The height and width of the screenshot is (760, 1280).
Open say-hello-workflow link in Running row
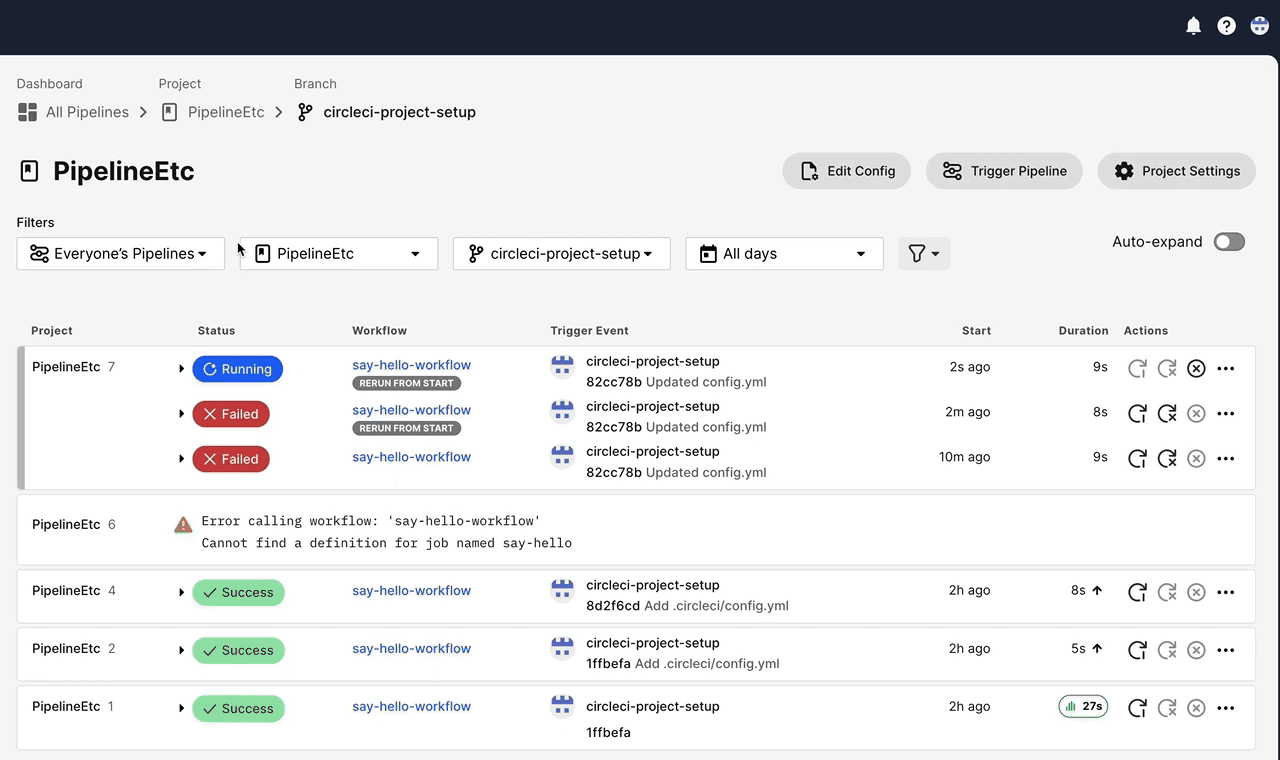pos(411,365)
